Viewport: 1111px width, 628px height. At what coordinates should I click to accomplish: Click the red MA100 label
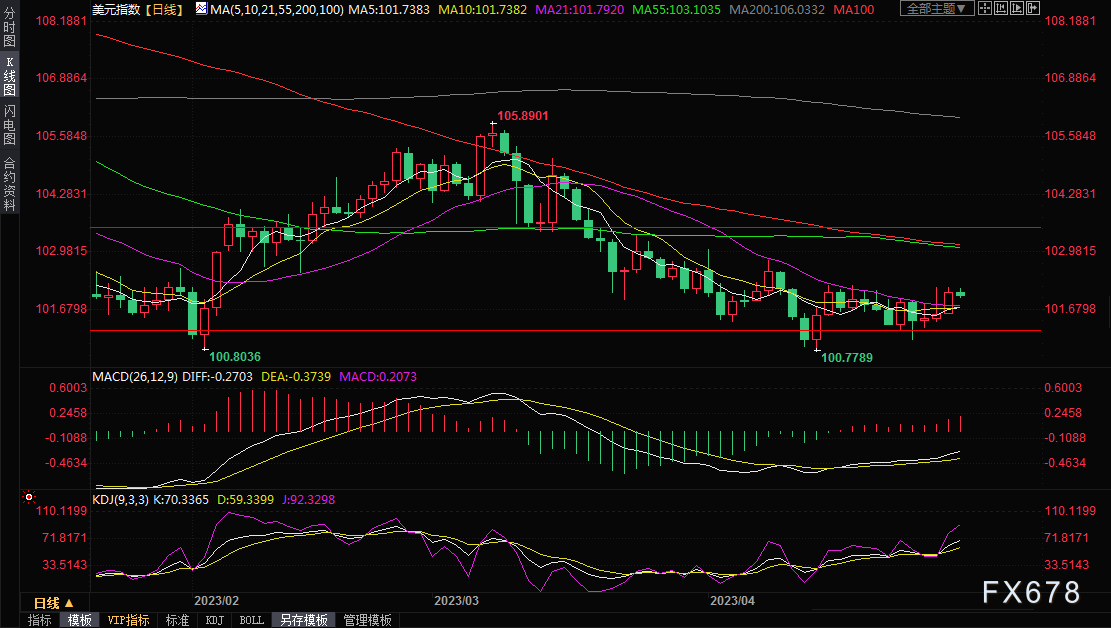click(x=854, y=9)
